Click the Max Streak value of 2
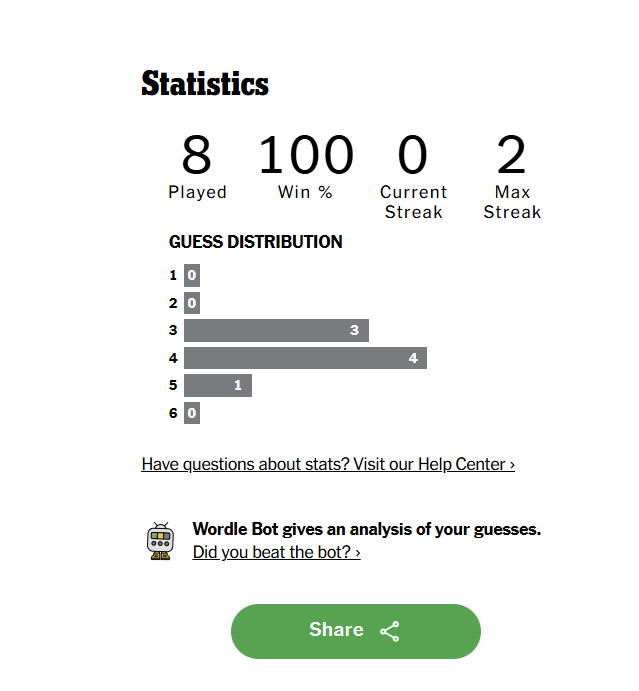The width and height of the screenshot is (639, 691). click(x=511, y=156)
